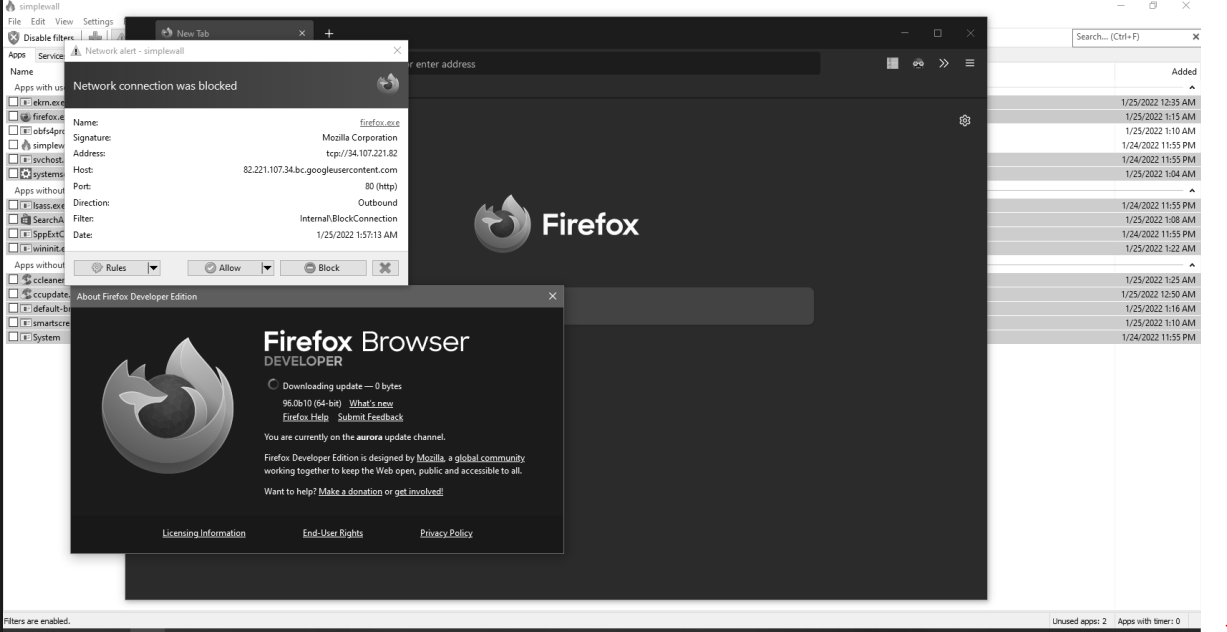Close the New Tab tab in Firefox
The width and height of the screenshot is (1227, 632).
[302, 34]
